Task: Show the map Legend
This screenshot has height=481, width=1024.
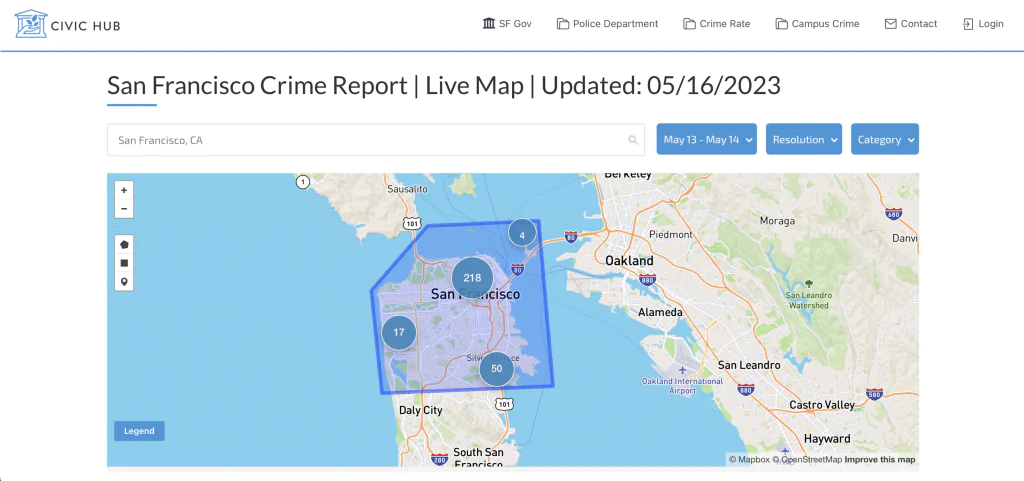Action: (139, 431)
